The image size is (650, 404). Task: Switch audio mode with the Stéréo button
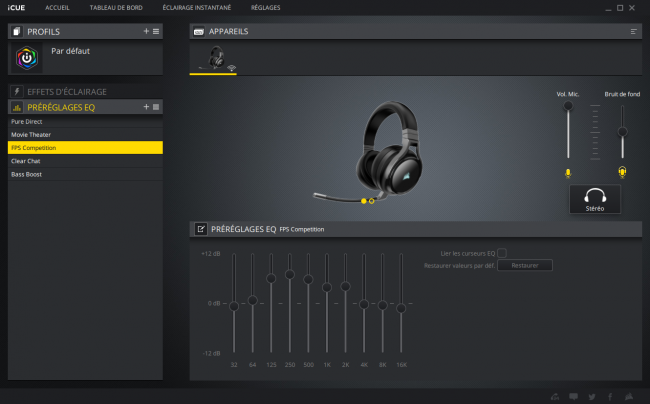[x=595, y=199]
